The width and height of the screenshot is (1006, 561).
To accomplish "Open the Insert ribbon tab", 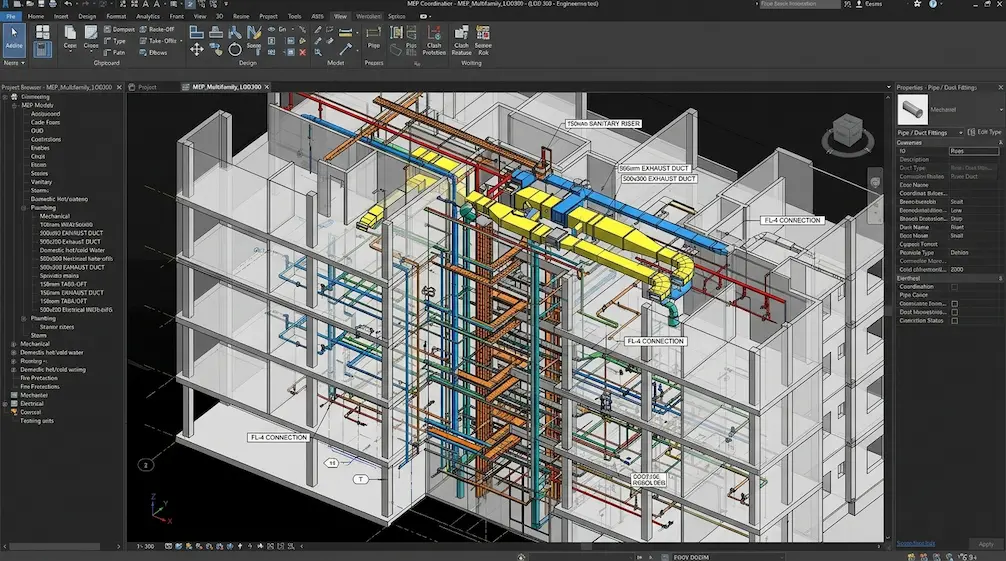I will pyautogui.click(x=61, y=17).
